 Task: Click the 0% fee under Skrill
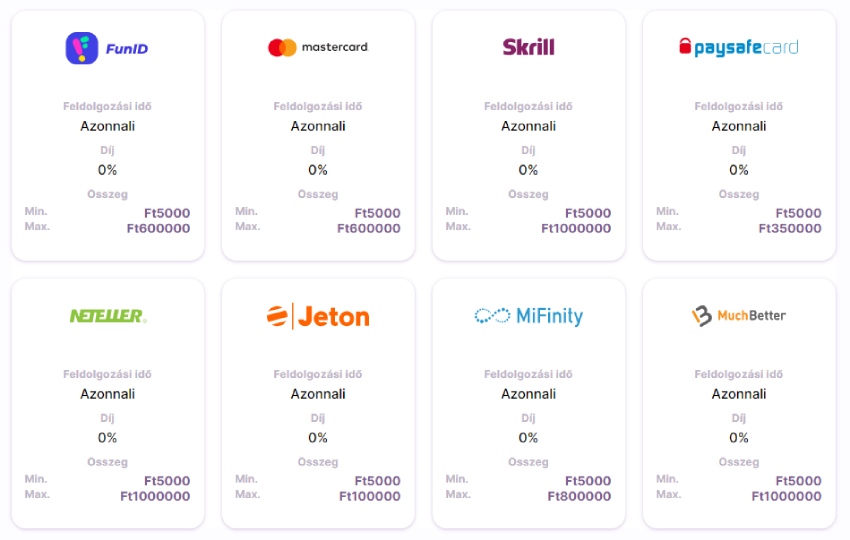pos(528,170)
